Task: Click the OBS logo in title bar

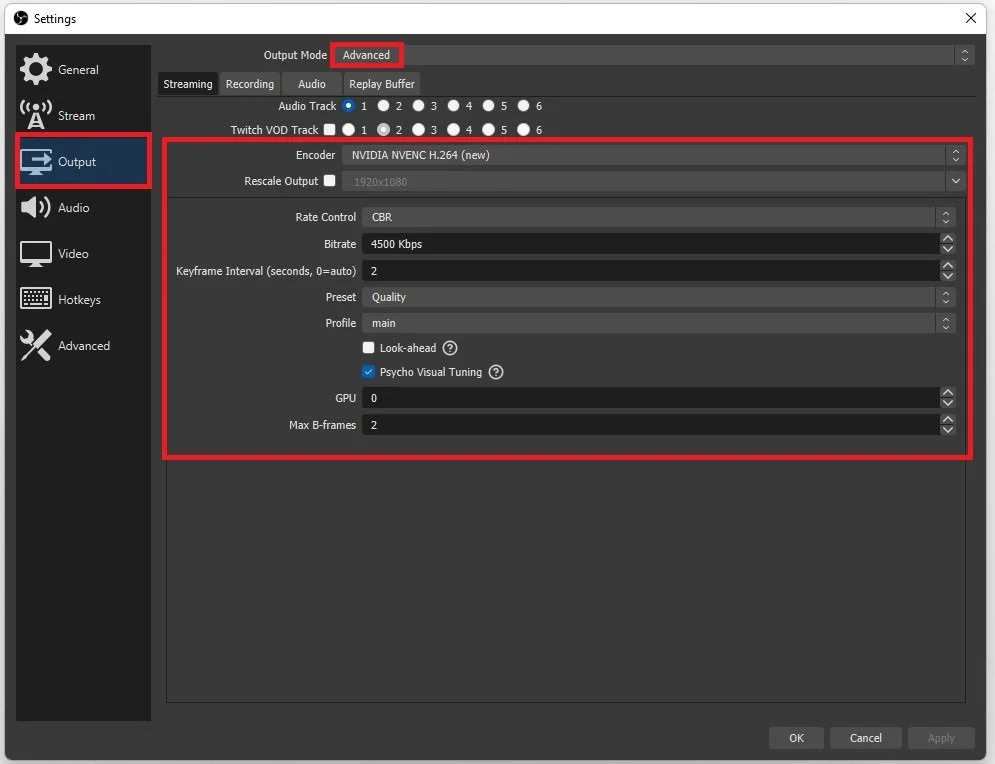Action: (21, 18)
